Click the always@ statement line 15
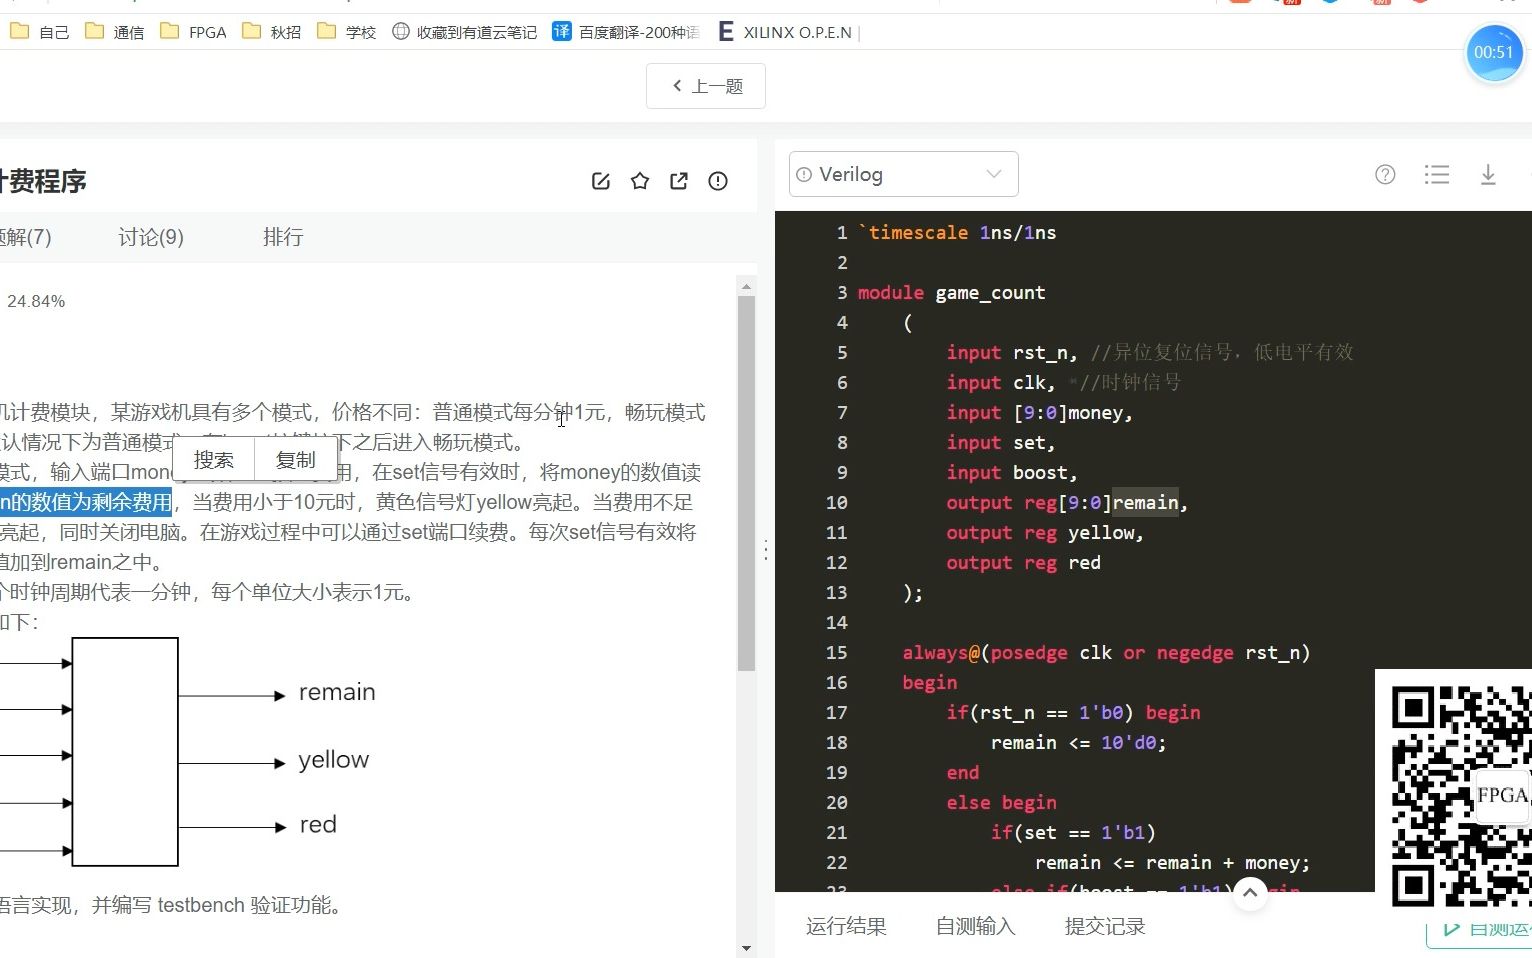The height and width of the screenshot is (958, 1532). (1106, 652)
